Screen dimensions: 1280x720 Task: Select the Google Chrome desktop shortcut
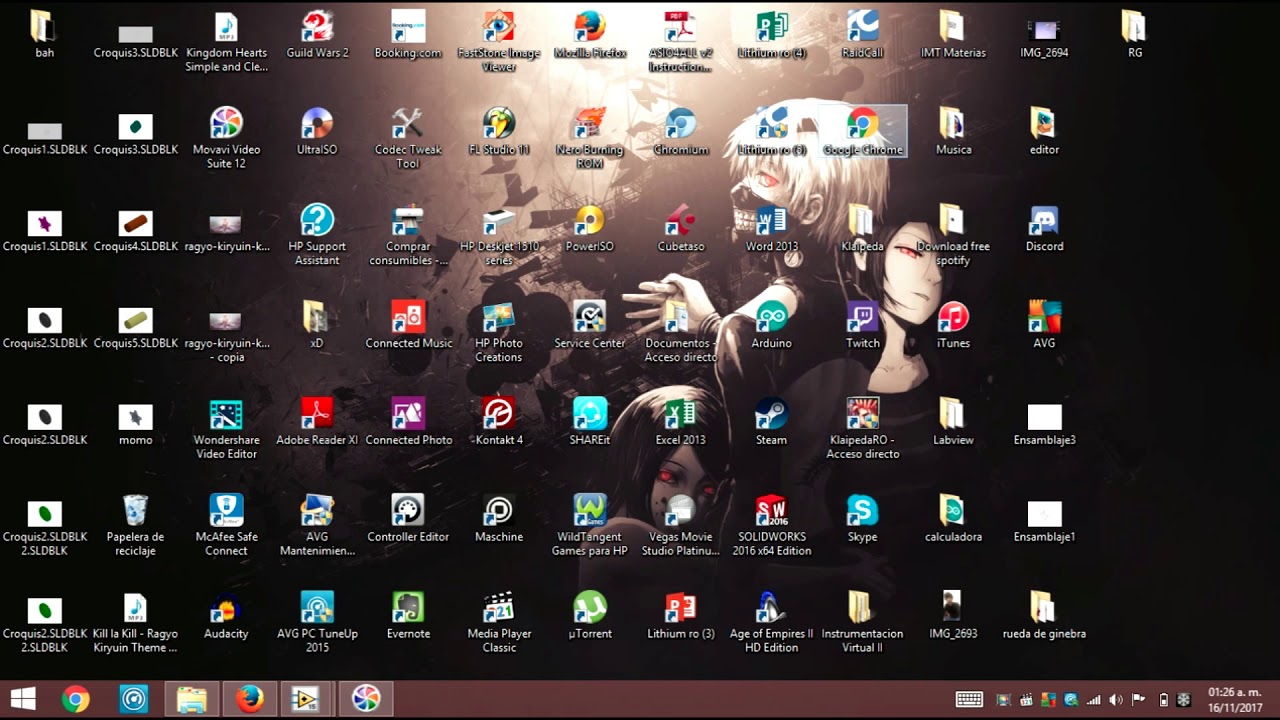click(862, 131)
